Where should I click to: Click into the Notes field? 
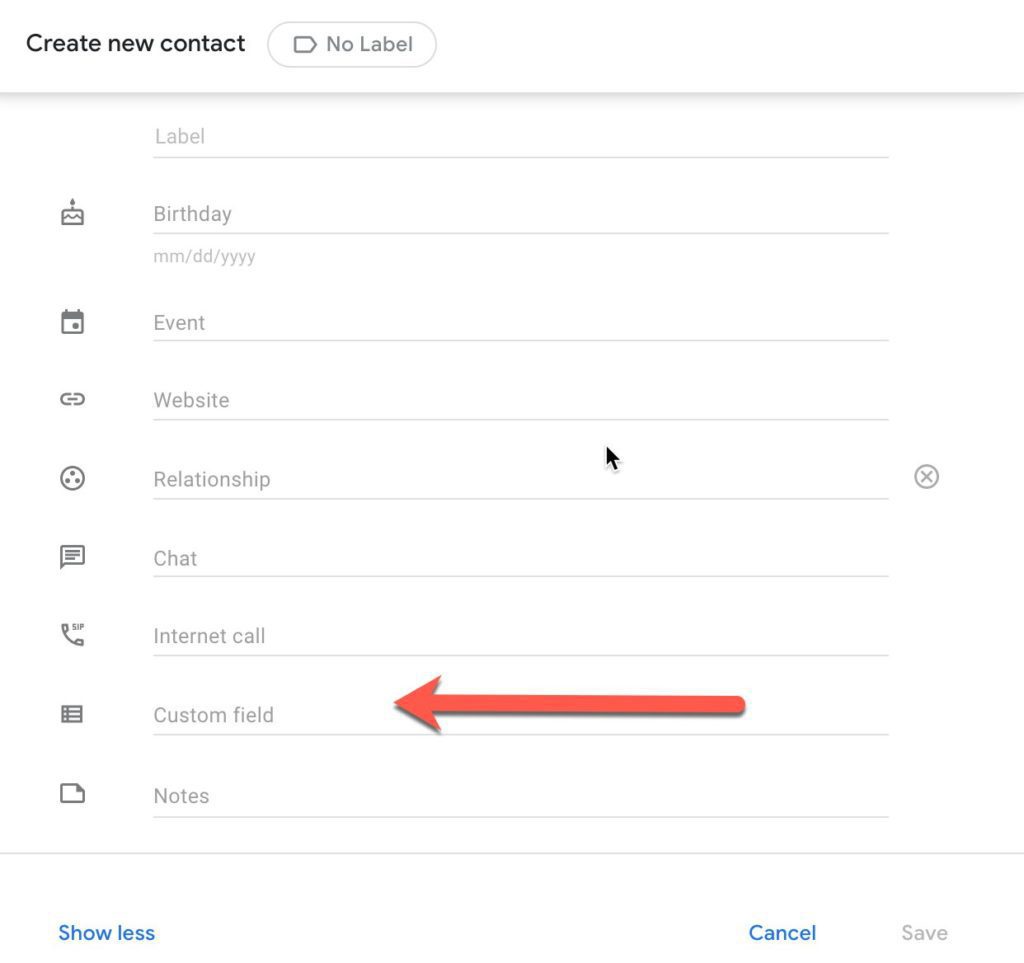click(520, 796)
